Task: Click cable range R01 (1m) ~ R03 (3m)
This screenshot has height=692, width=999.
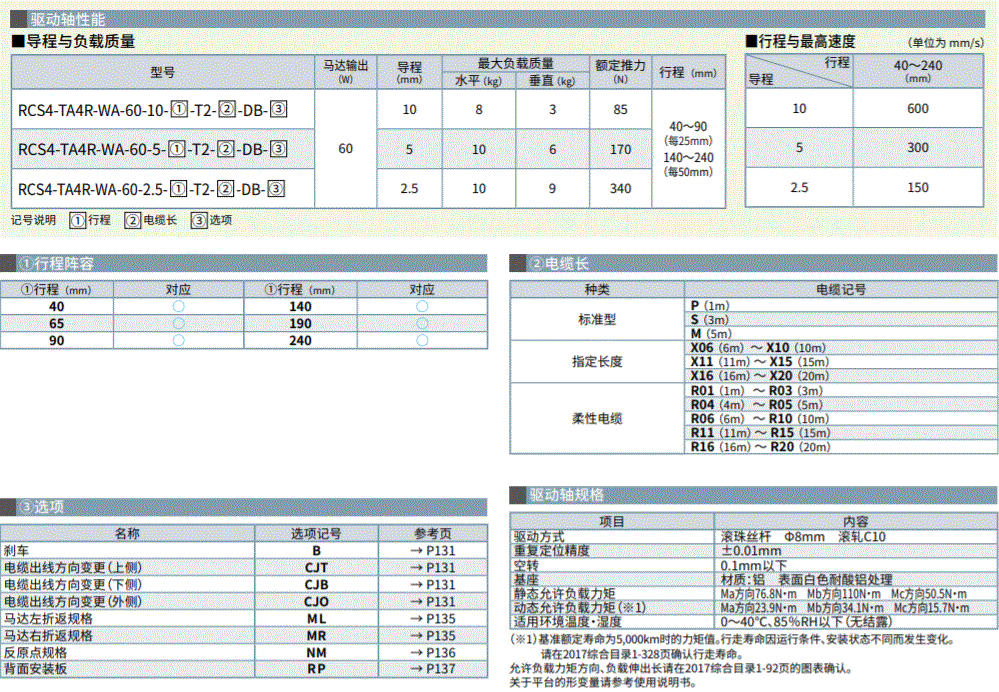Action: tap(757, 391)
